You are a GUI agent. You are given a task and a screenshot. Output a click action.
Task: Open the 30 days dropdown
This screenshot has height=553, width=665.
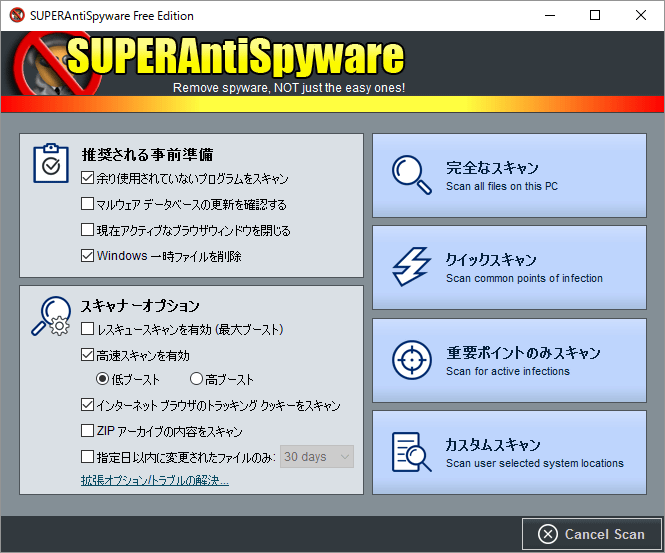click(317, 456)
